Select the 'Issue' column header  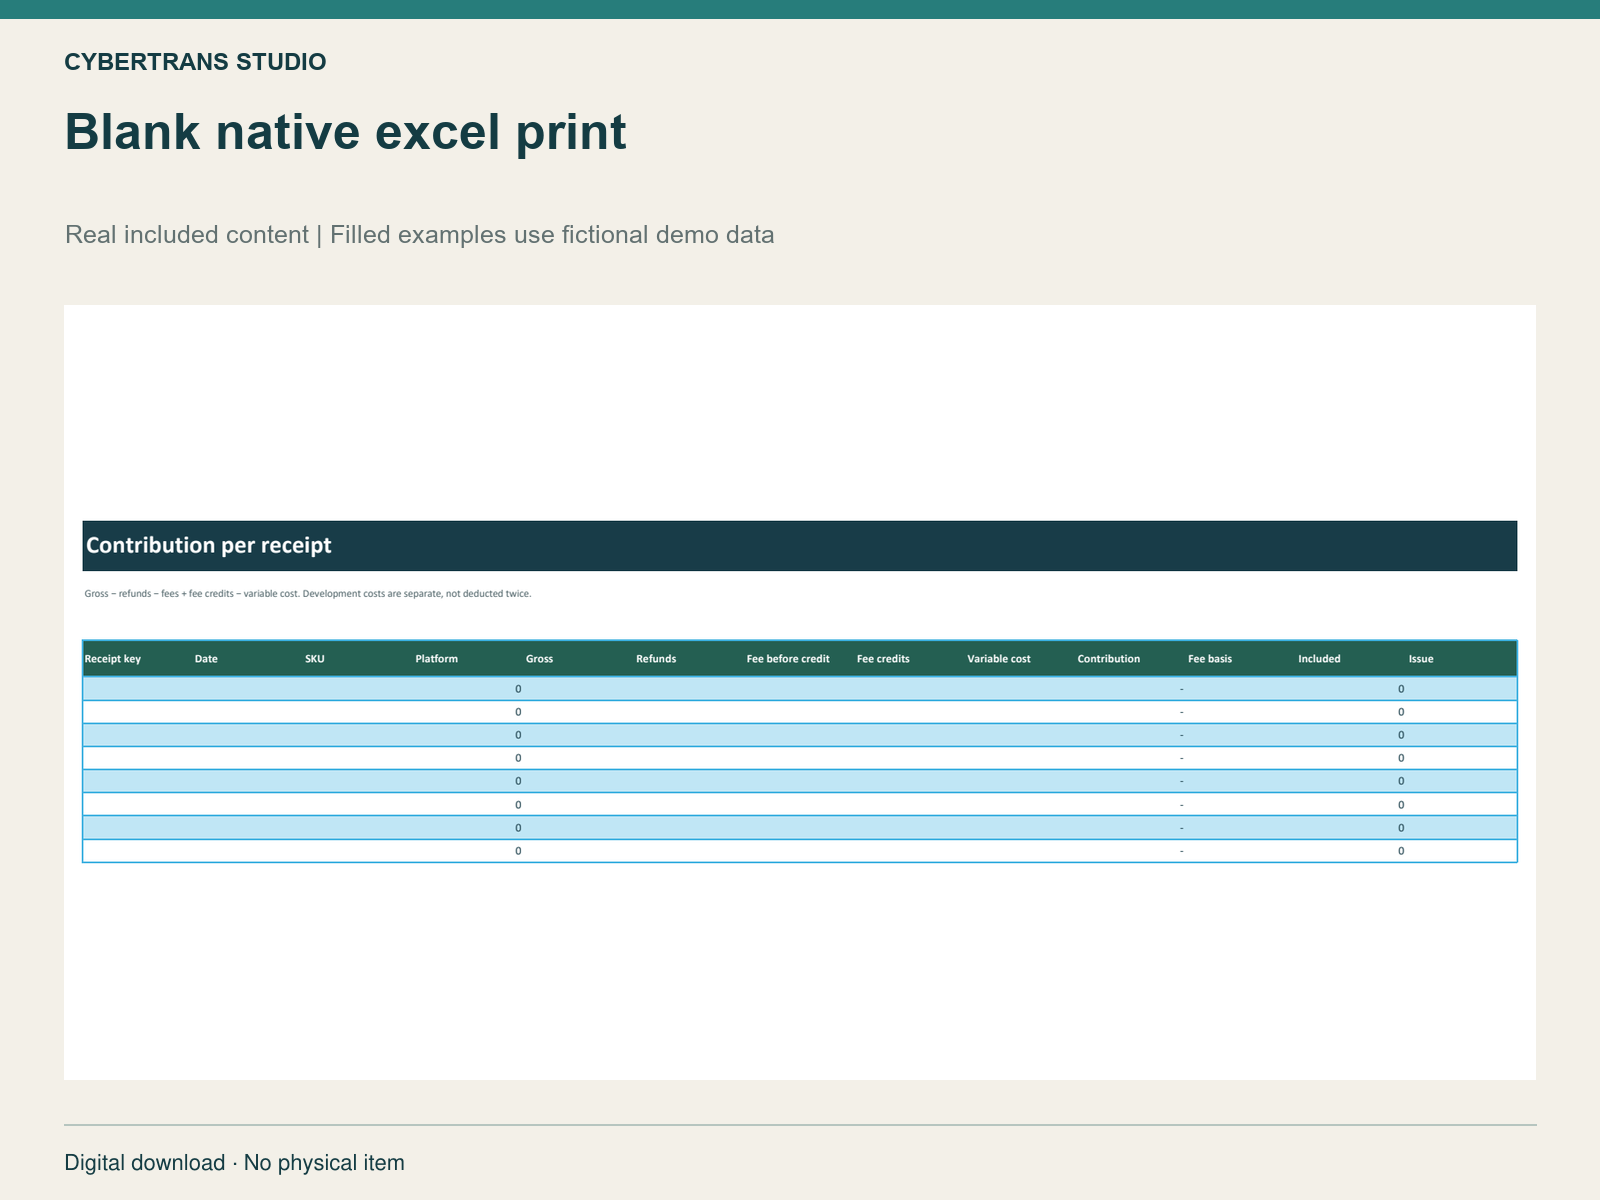pyautogui.click(x=1421, y=659)
